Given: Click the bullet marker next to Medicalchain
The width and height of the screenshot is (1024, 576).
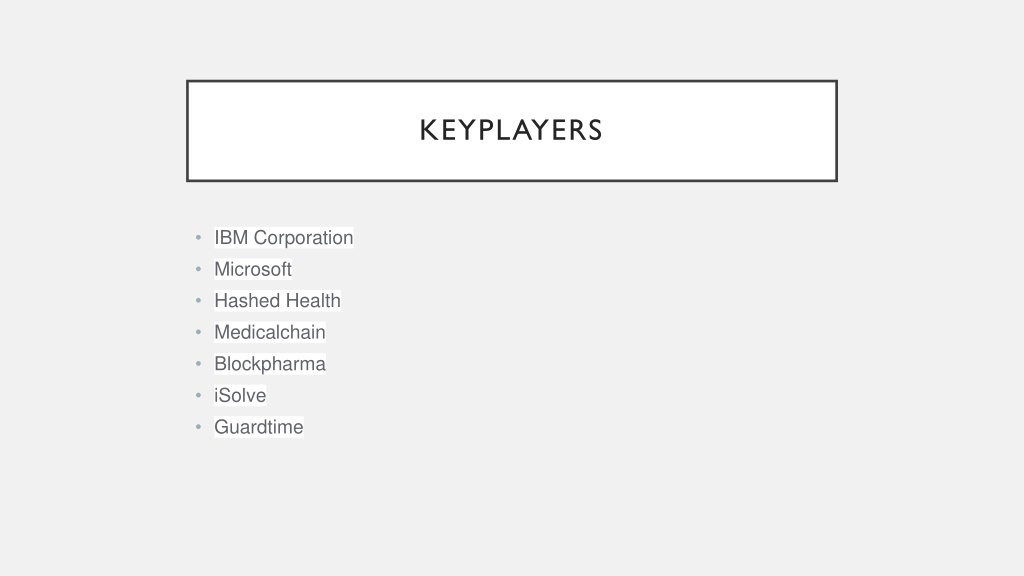Looking at the screenshot, I should (199, 332).
